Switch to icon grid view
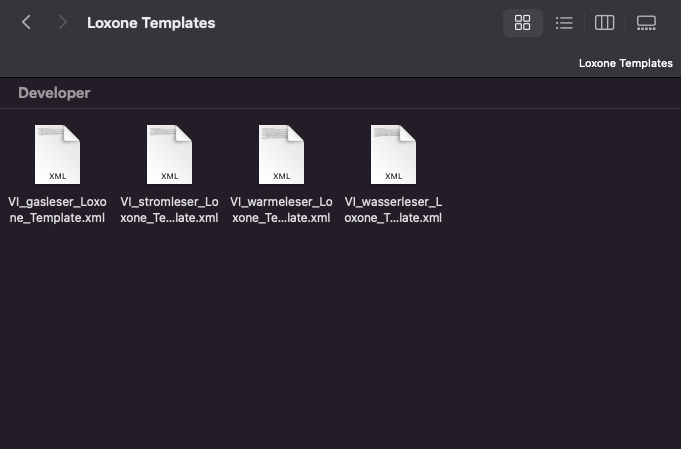 [x=522, y=23]
